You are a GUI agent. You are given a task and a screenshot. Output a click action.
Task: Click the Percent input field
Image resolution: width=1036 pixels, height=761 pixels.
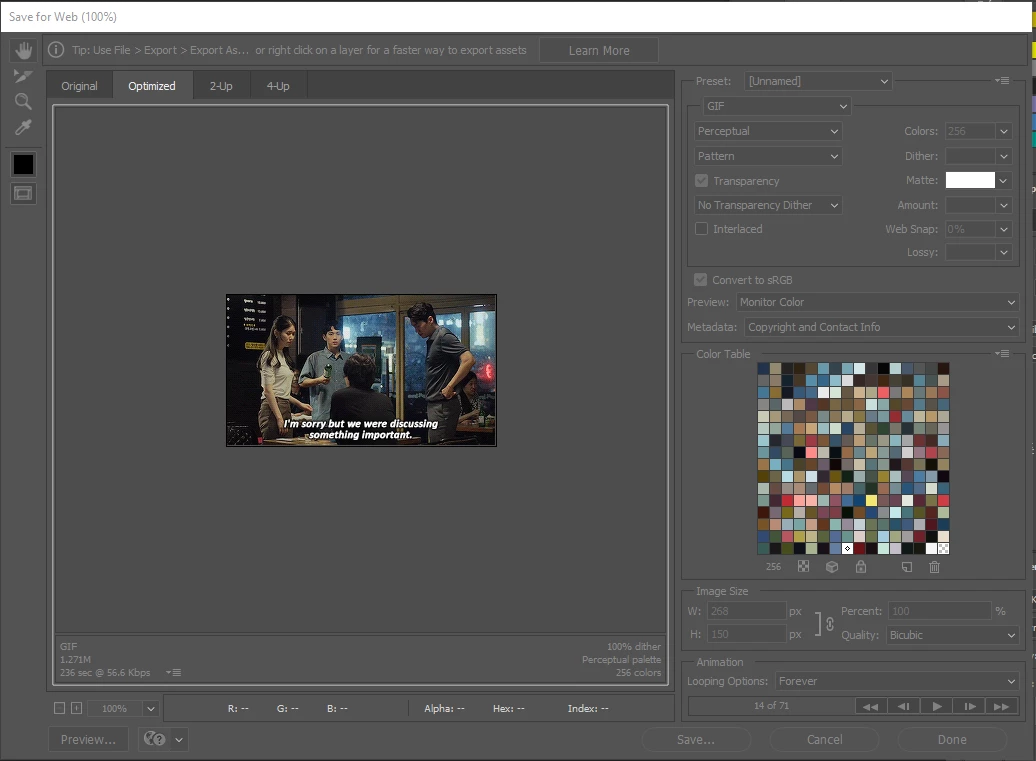(940, 611)
